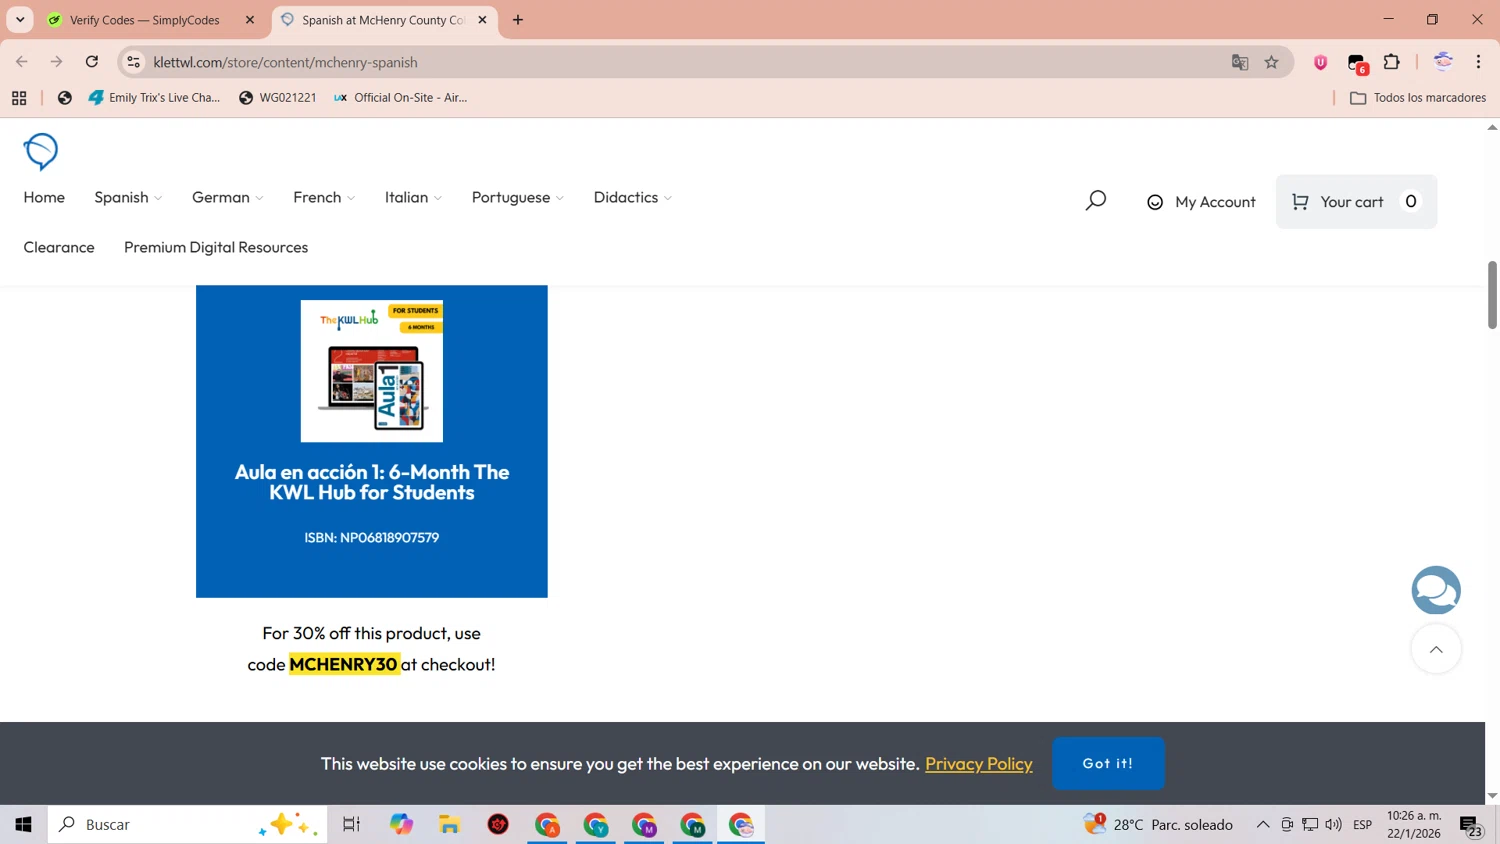Viewport: 1500px width, 844px height.
Task: Open the tab search dropdown
Action: [20, 20]
